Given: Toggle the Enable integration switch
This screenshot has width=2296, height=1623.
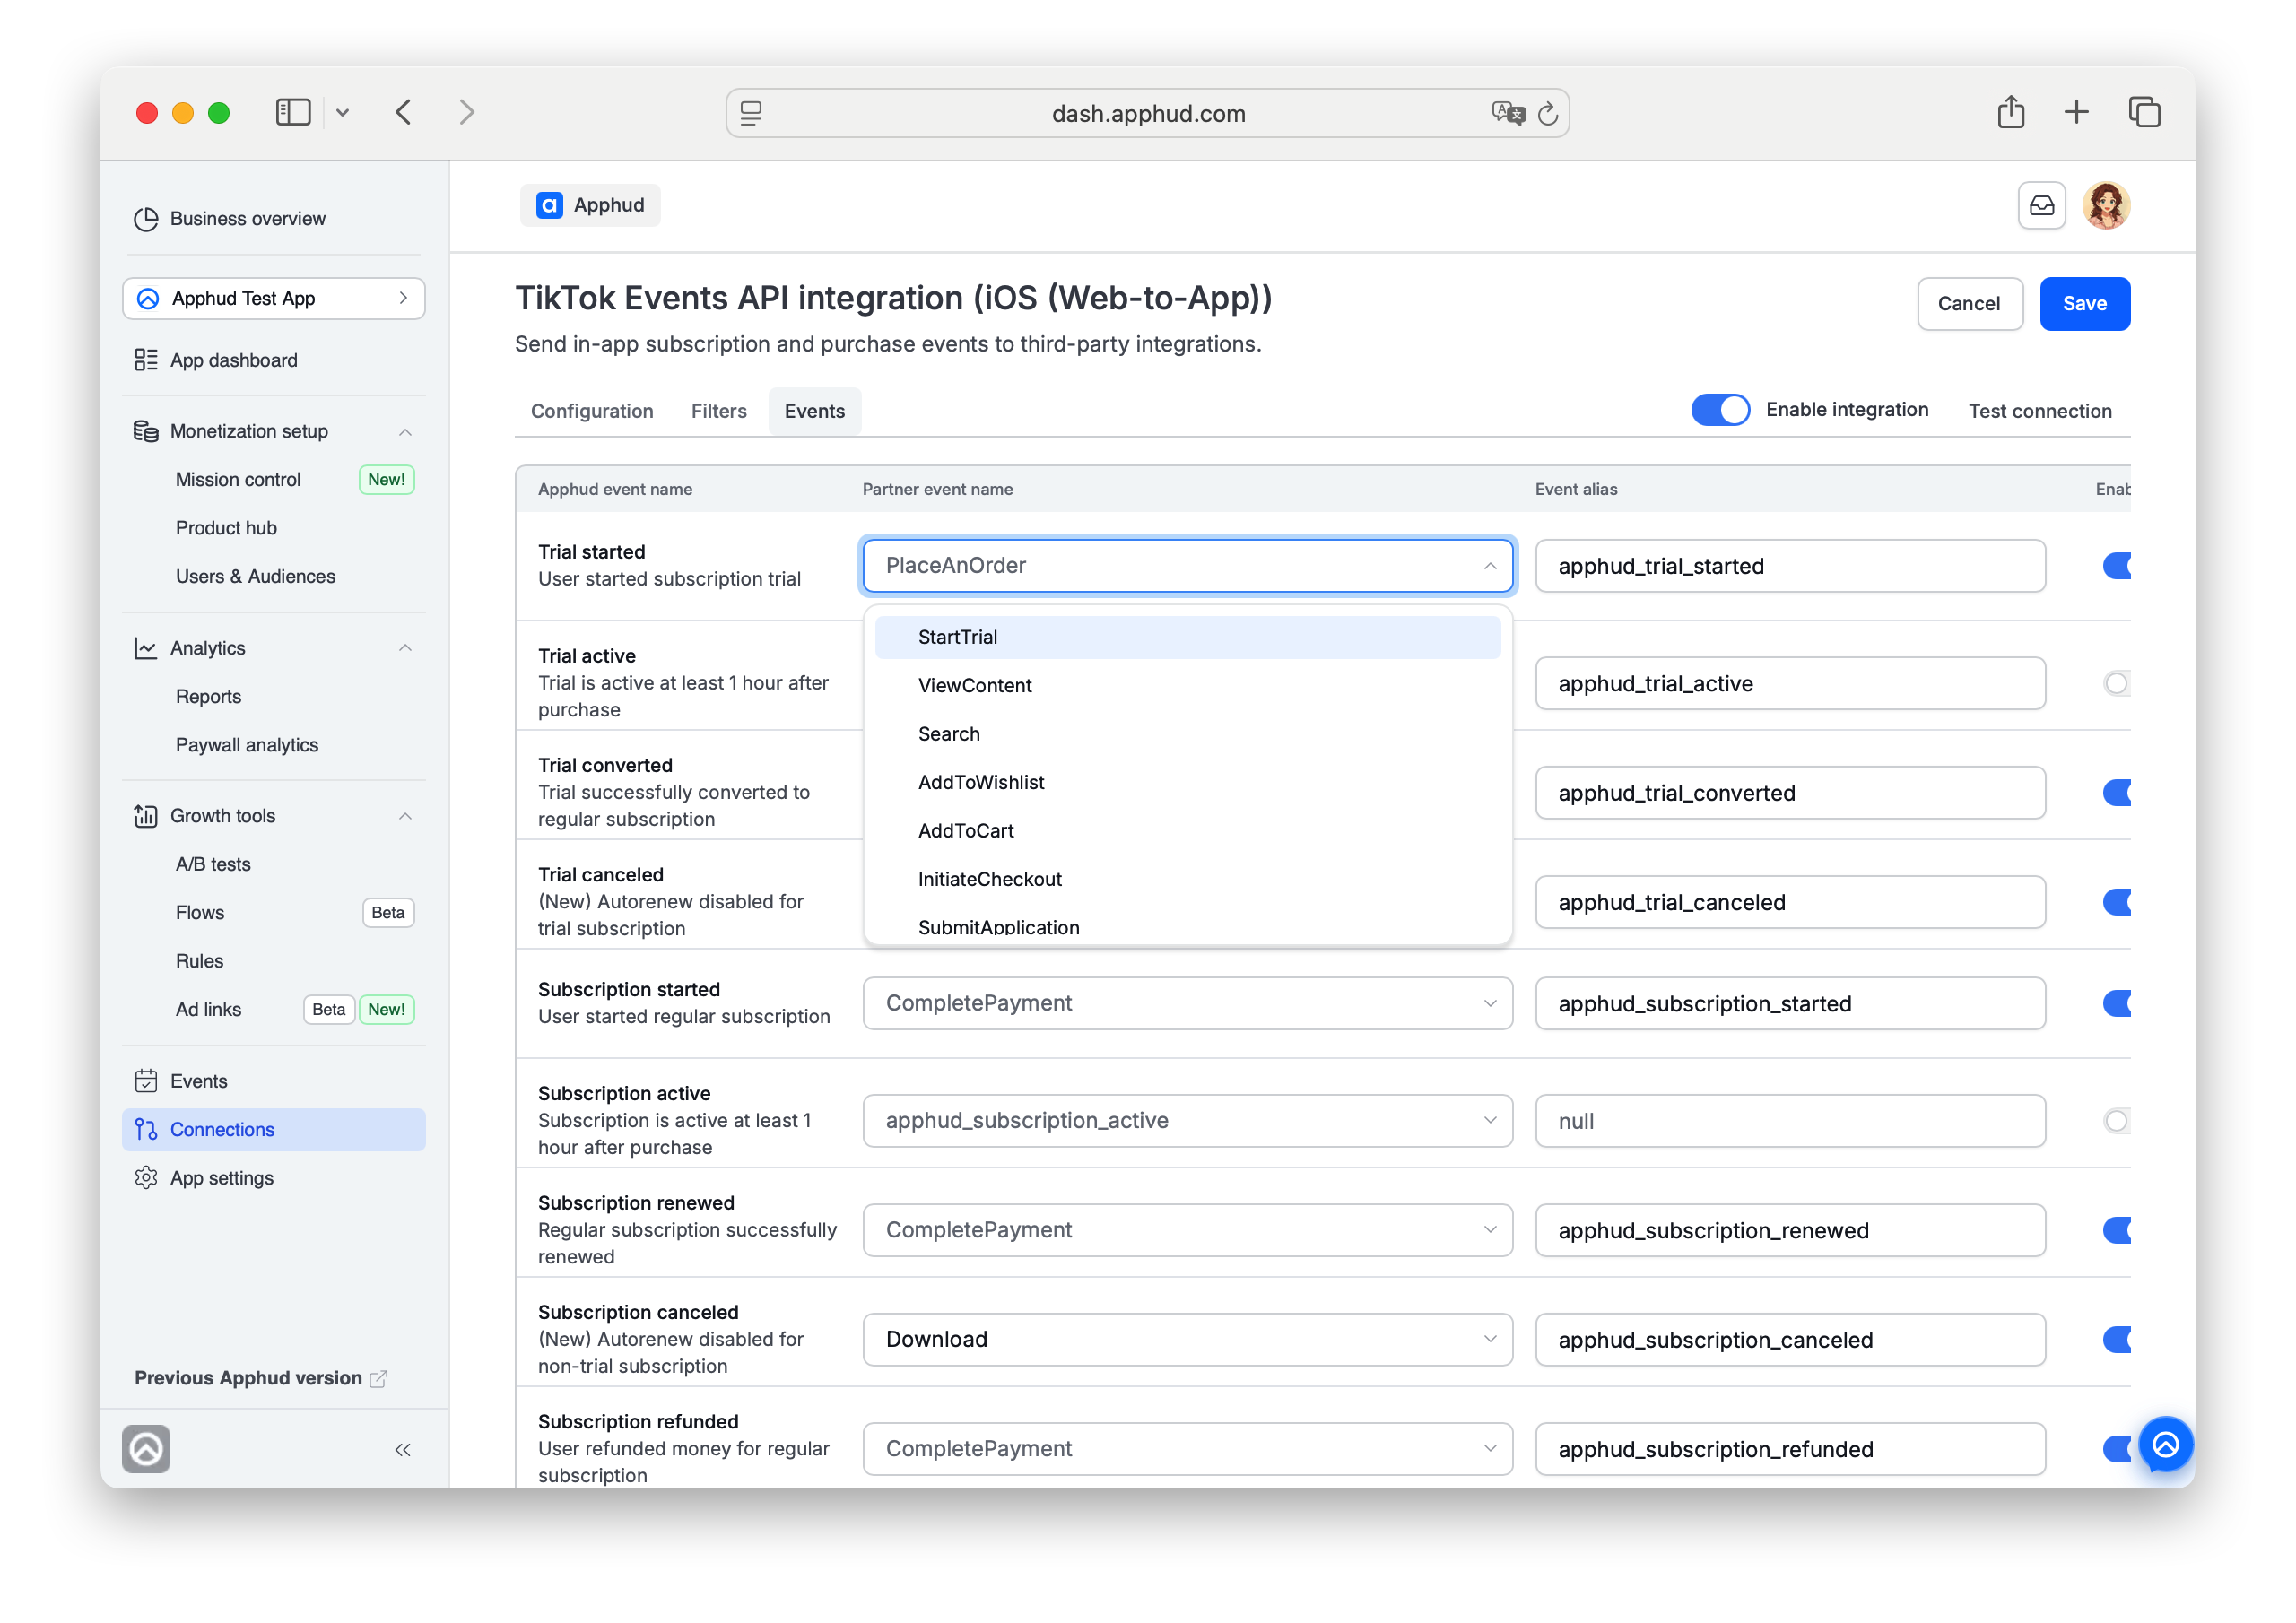Looking at the screenshot, I should 1719,410.
